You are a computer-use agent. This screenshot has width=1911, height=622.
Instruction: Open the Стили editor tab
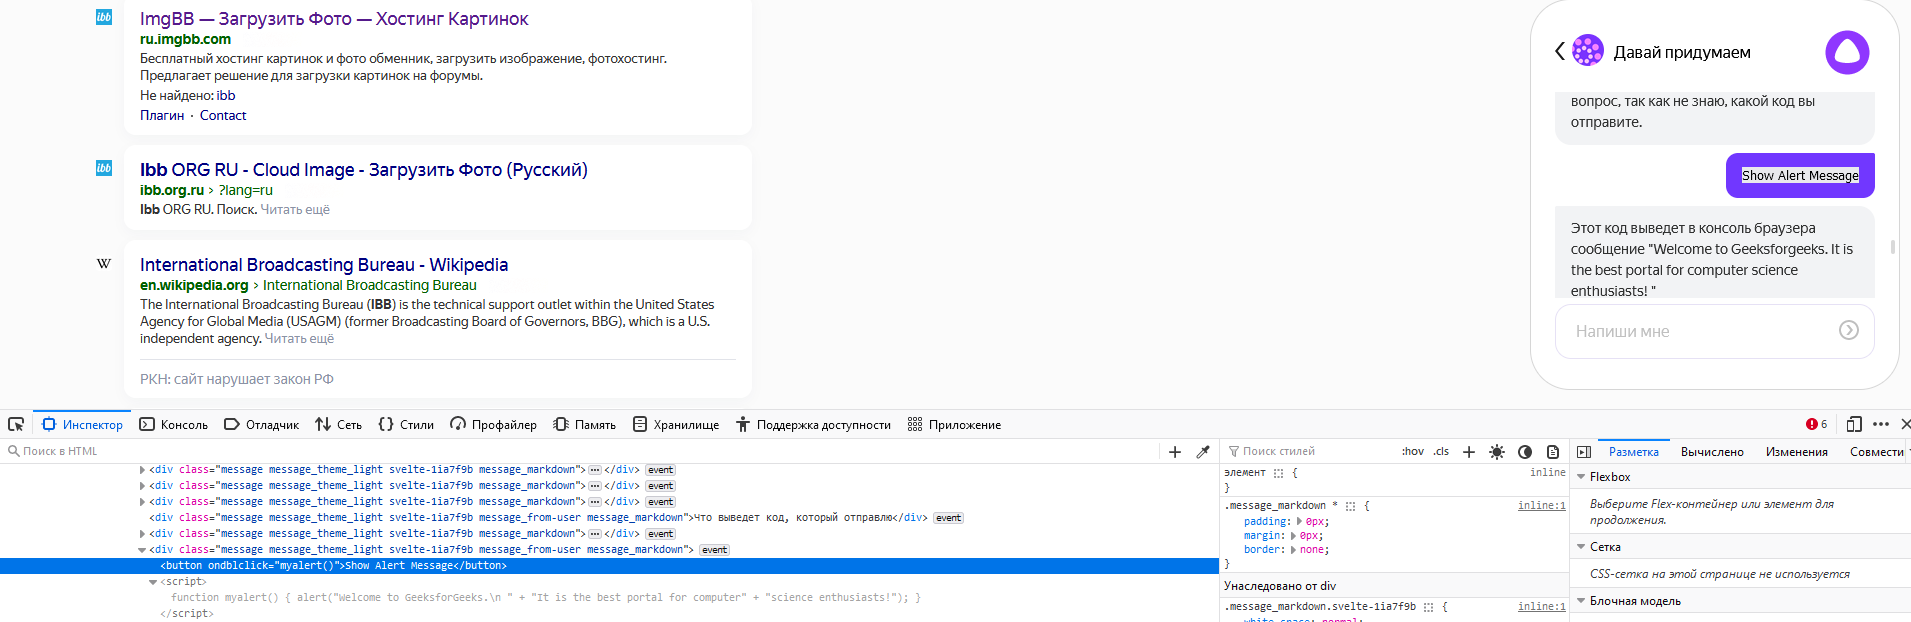(406, 424)
